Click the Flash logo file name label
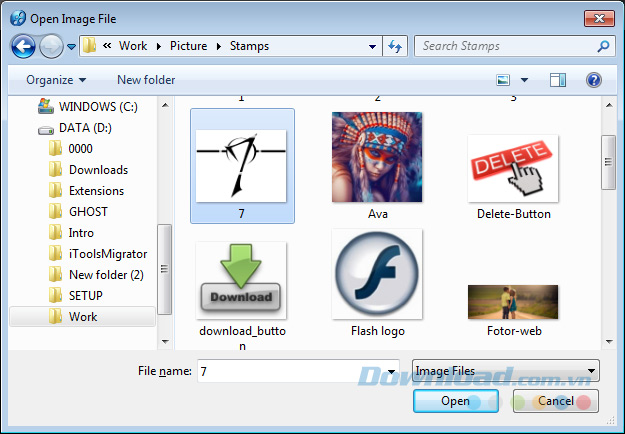The image size is (625, 434). pos(378,331)
